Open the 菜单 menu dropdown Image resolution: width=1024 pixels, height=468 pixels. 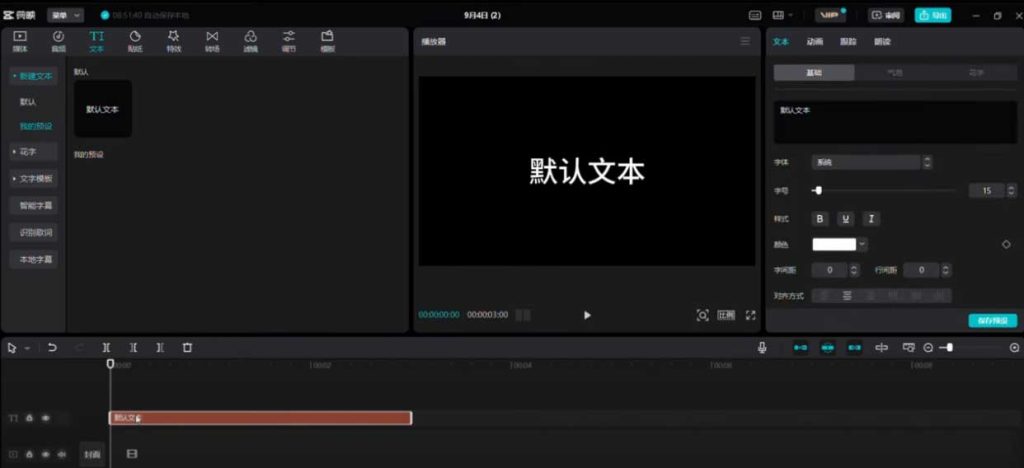pyautogui.click(x=65, y=15)
